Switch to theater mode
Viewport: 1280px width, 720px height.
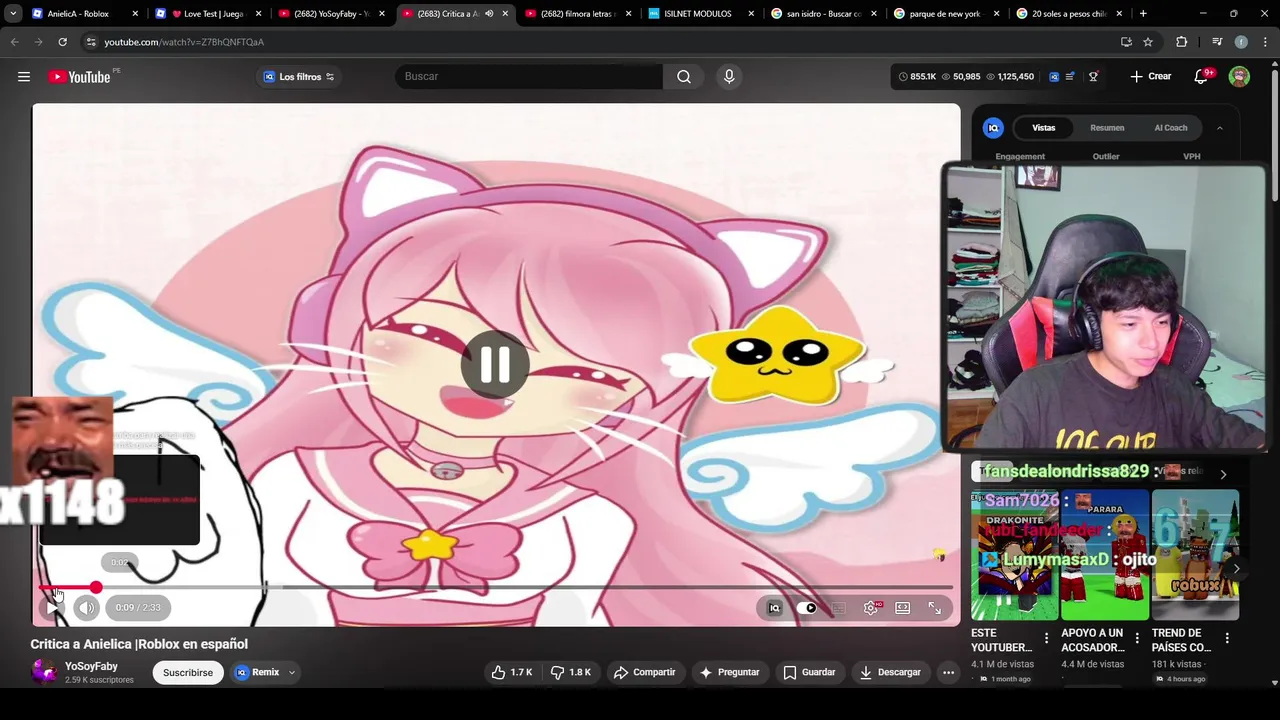pyautogui.click(x=903, y=607)
